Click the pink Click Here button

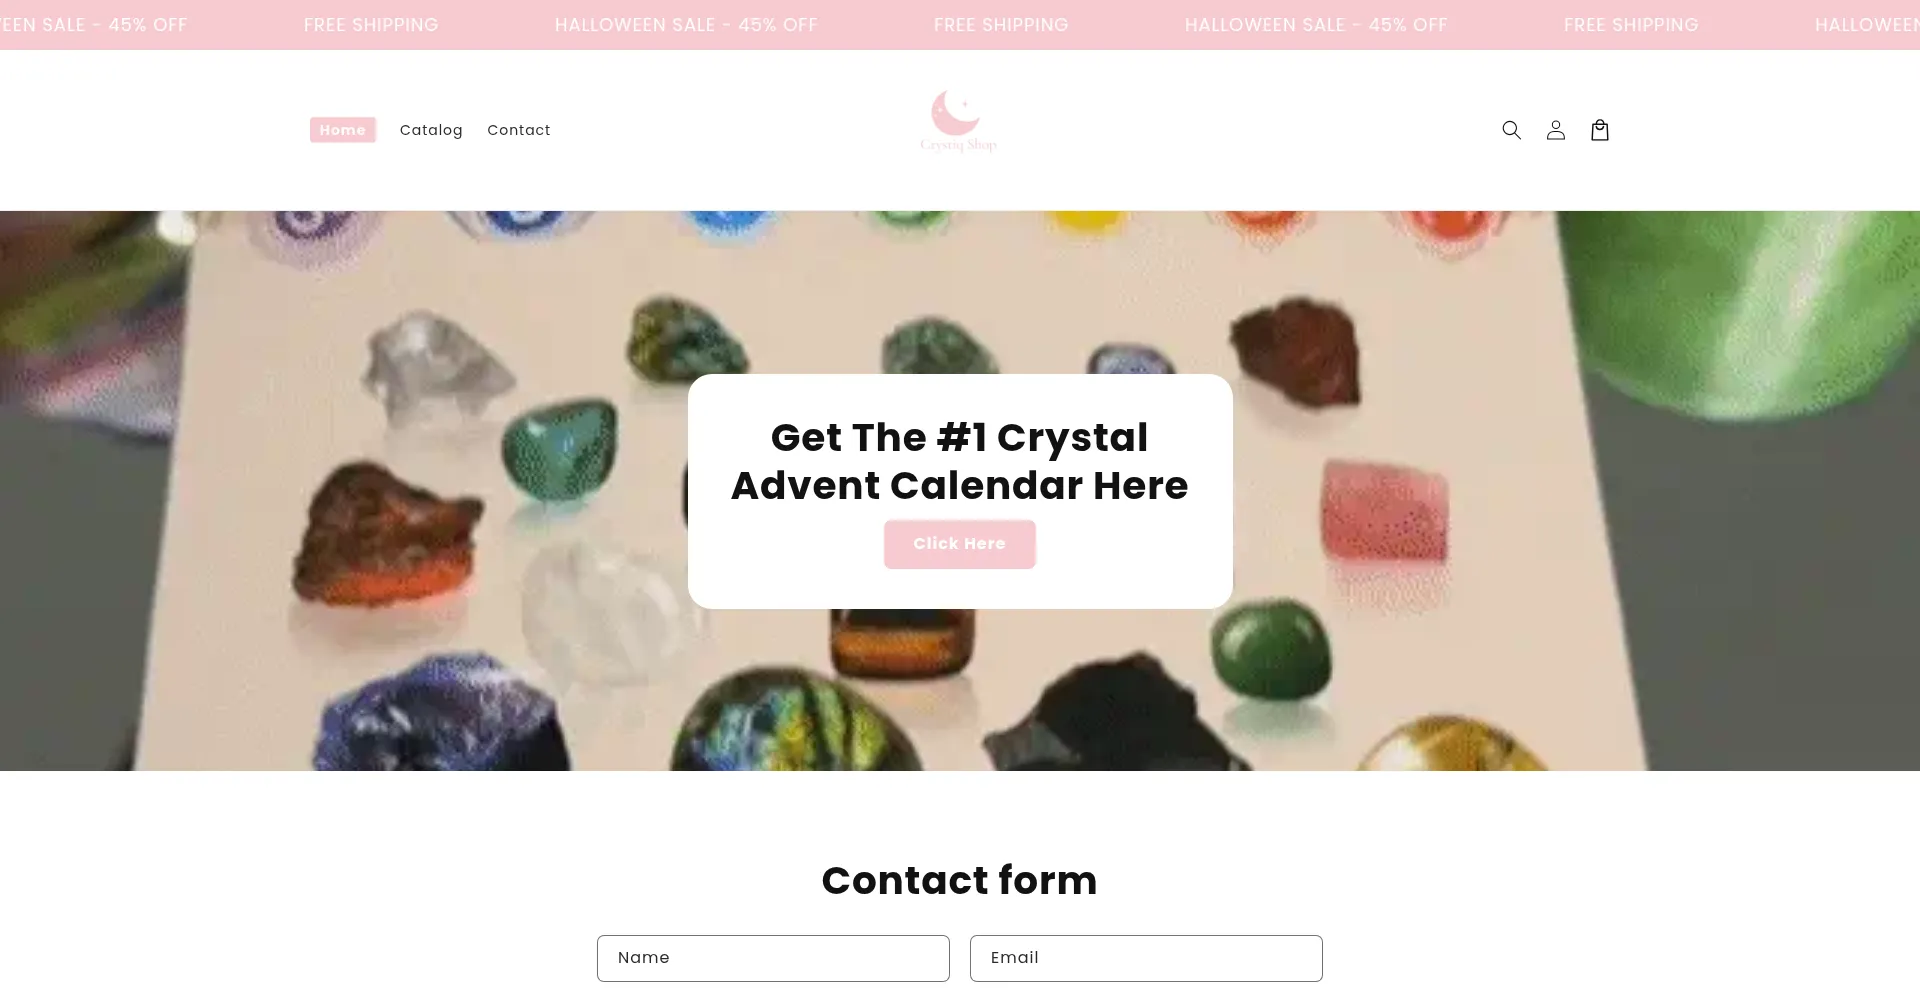(x=959, y=544)
